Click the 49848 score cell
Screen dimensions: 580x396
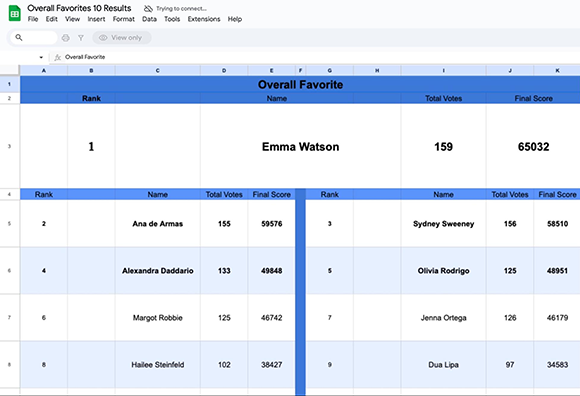pos(272,271)
